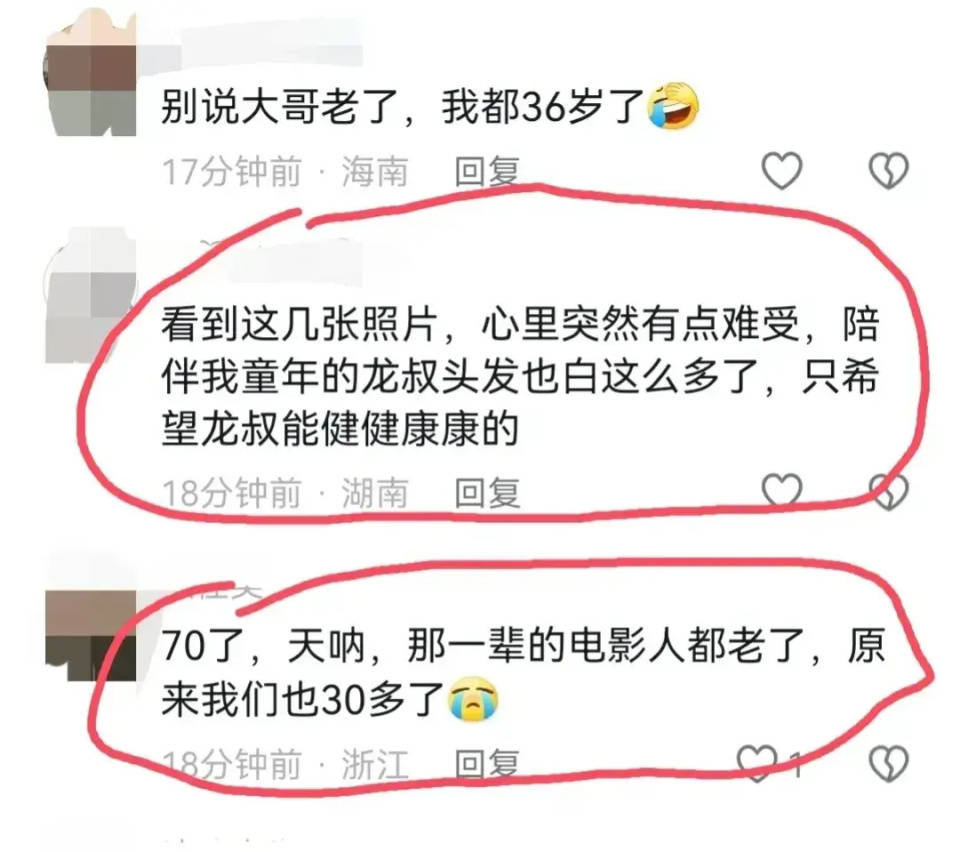
Task: Tap the laughing-tears emoji after 36岁了
Action: tap(674, 105)
